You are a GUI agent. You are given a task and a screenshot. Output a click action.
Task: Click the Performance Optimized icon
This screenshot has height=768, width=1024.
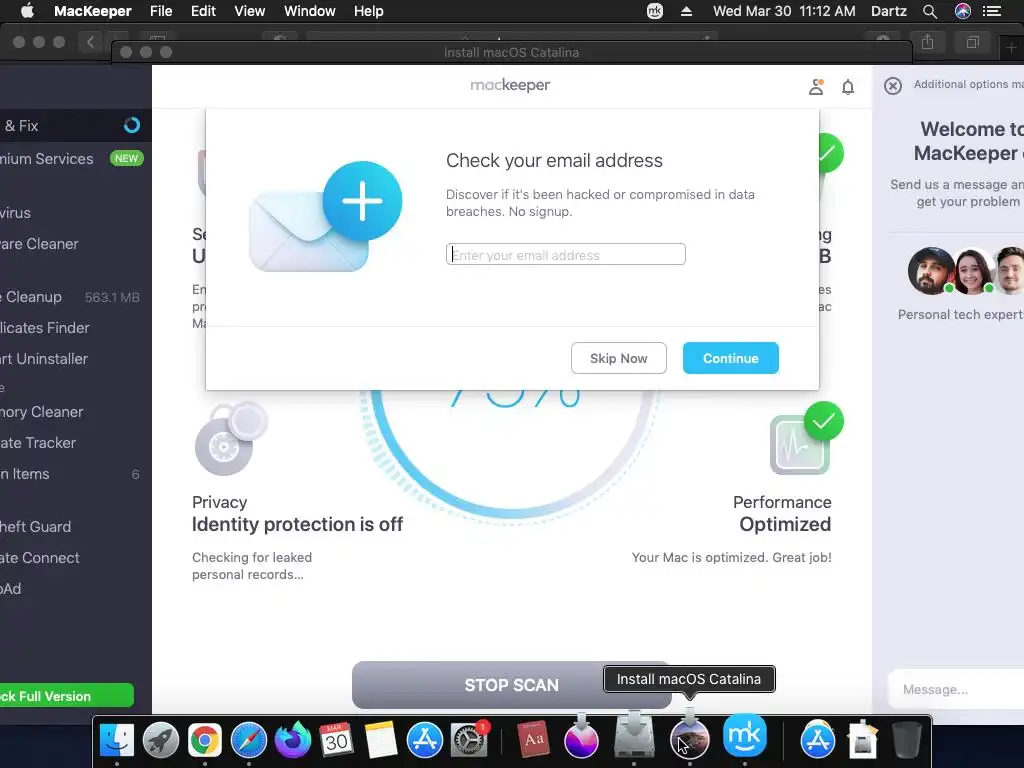(806, 439)
